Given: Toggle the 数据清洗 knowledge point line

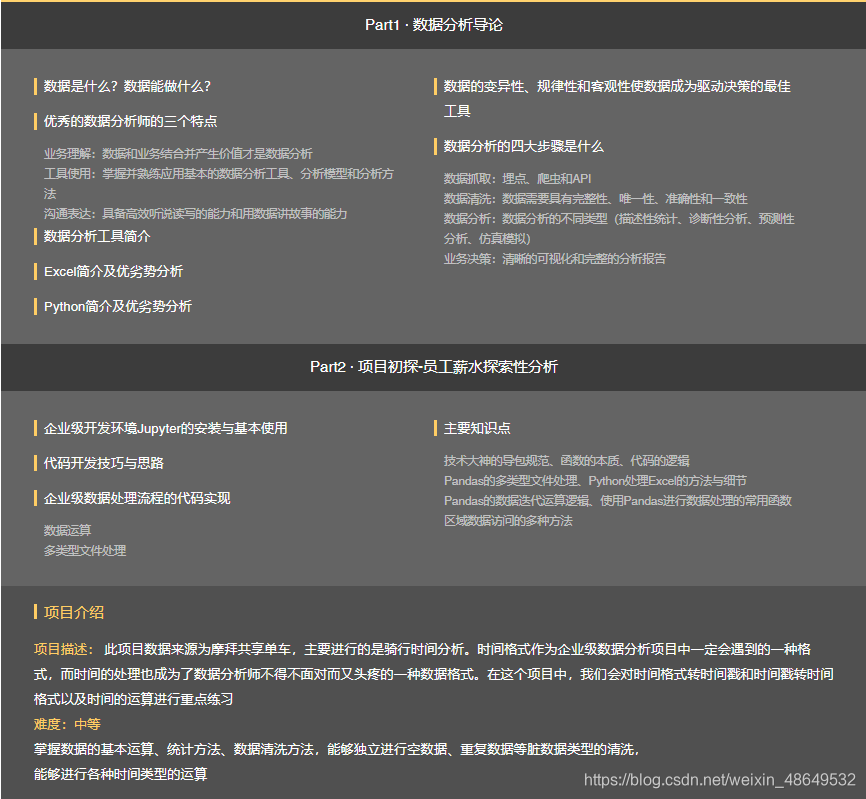Looking at the screenshot, I should click(595, 198).
